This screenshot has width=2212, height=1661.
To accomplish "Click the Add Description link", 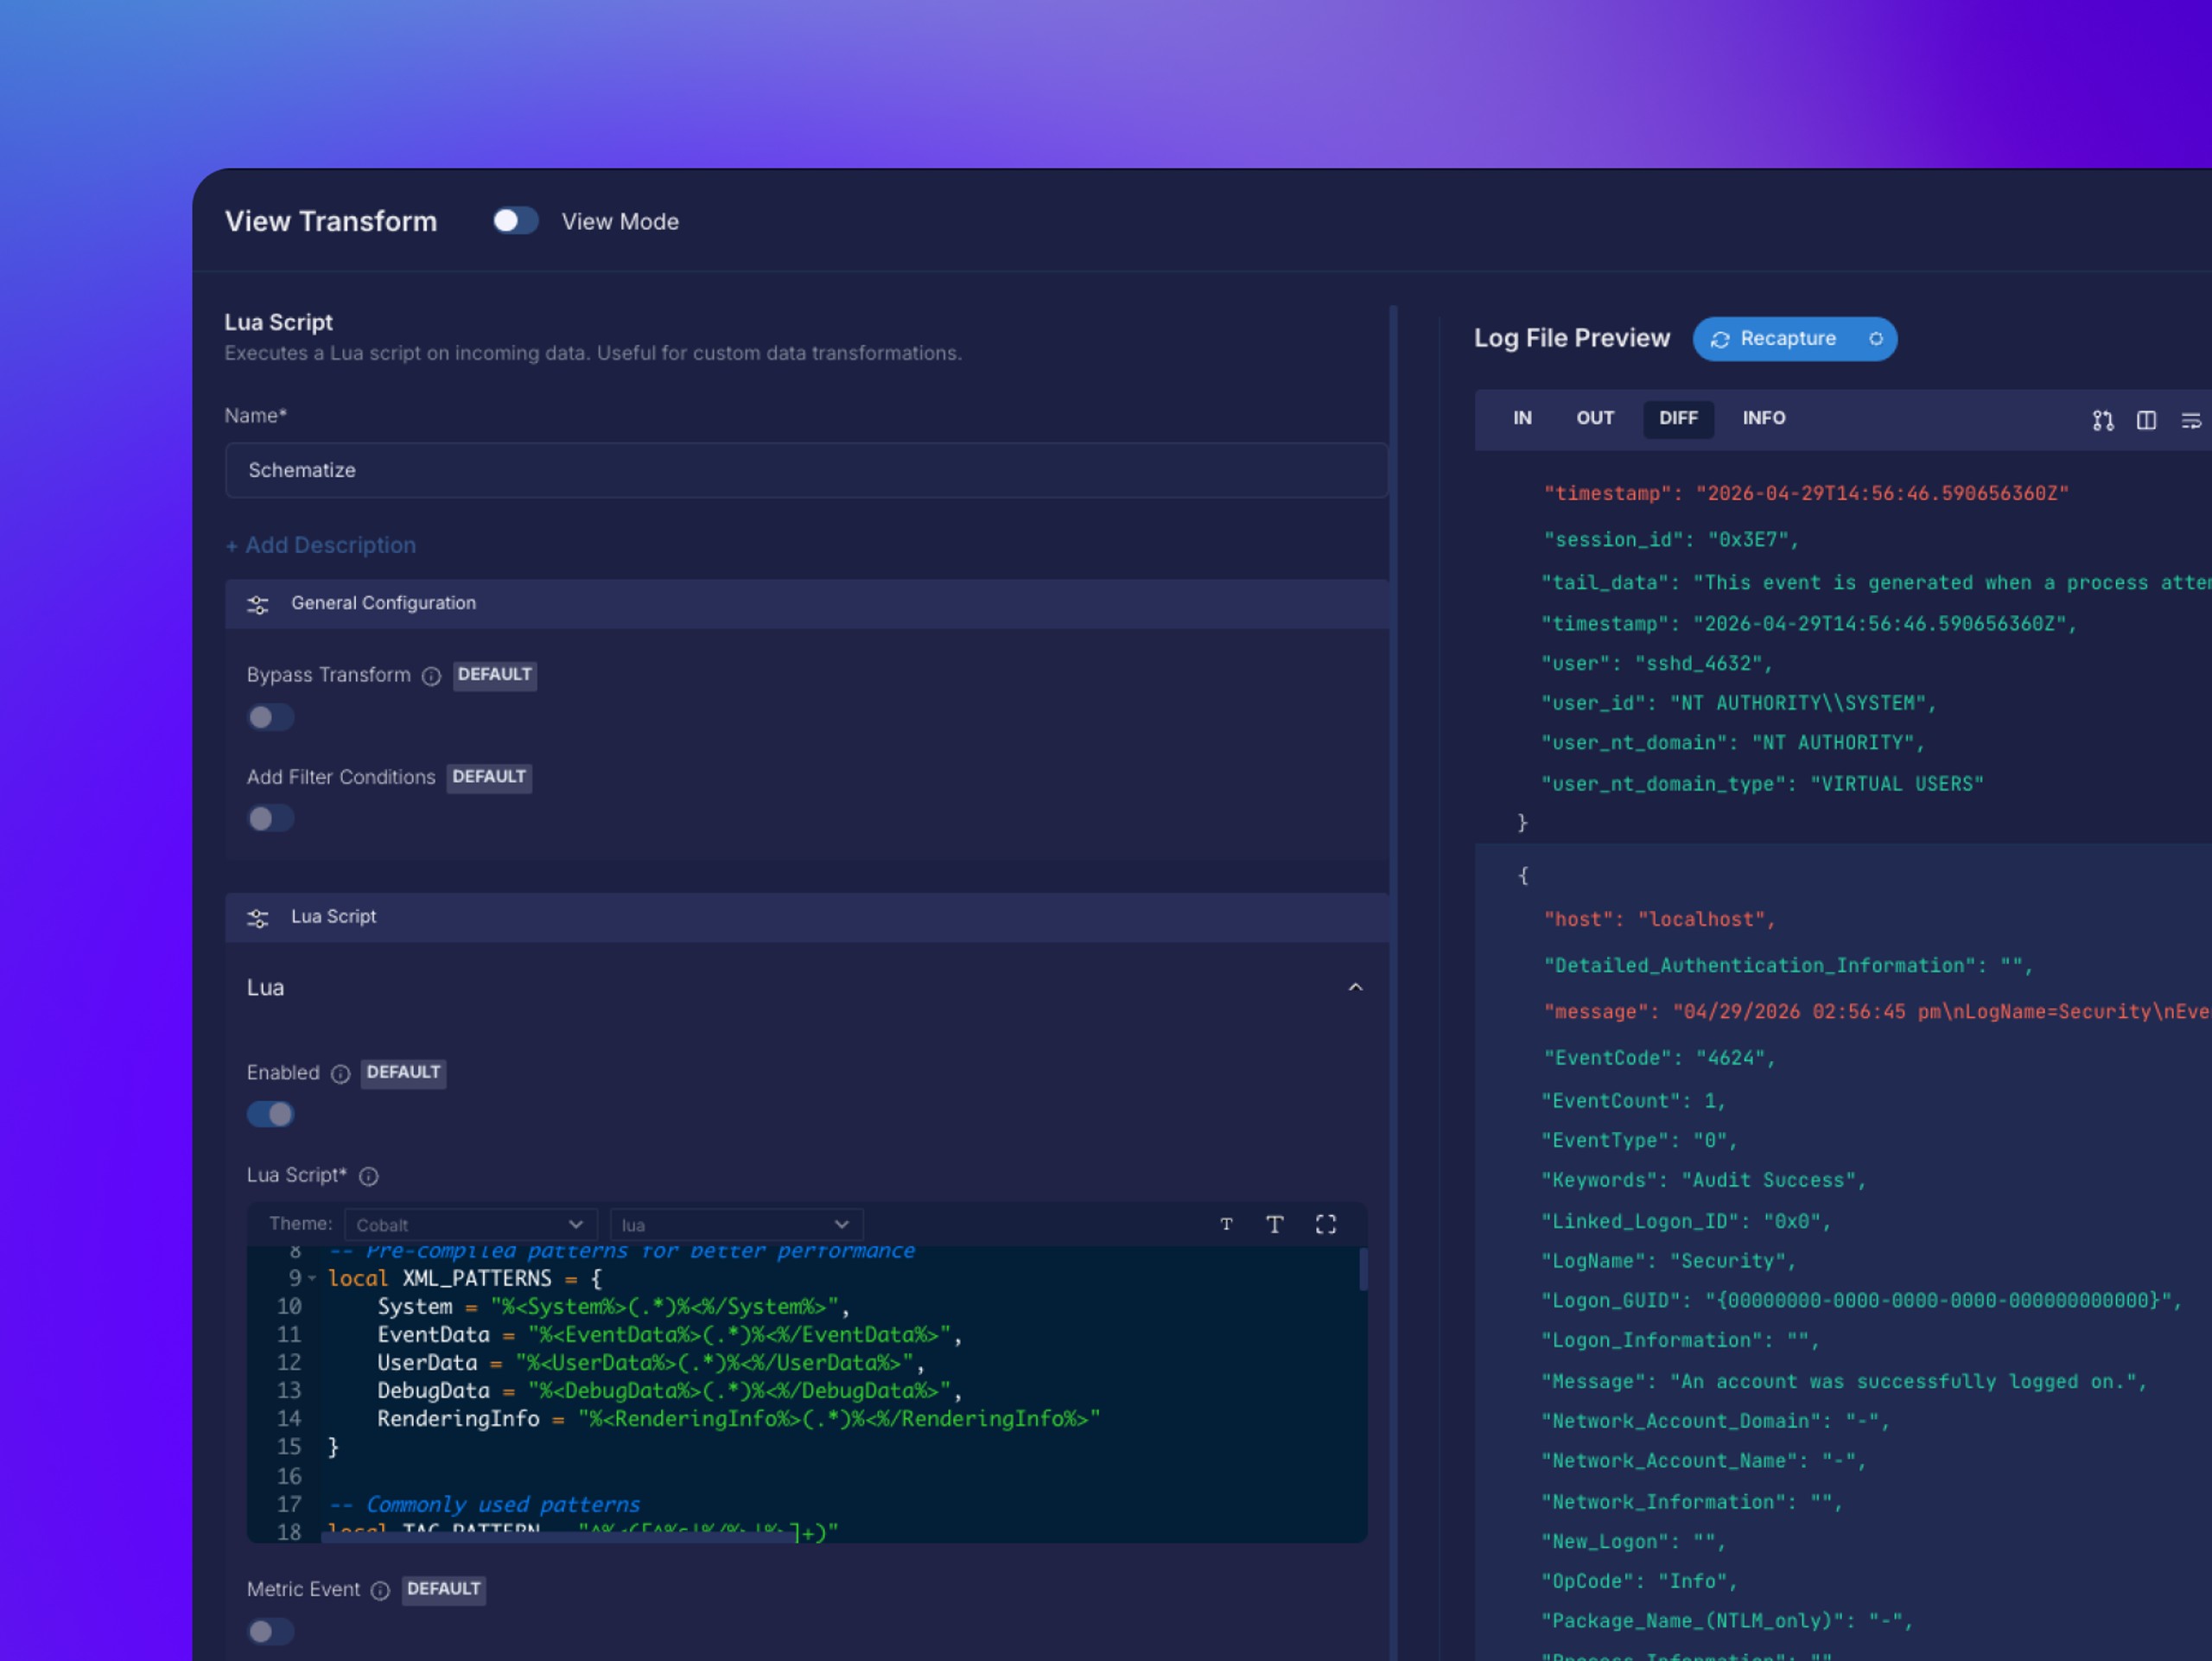I will click(320, 545).
